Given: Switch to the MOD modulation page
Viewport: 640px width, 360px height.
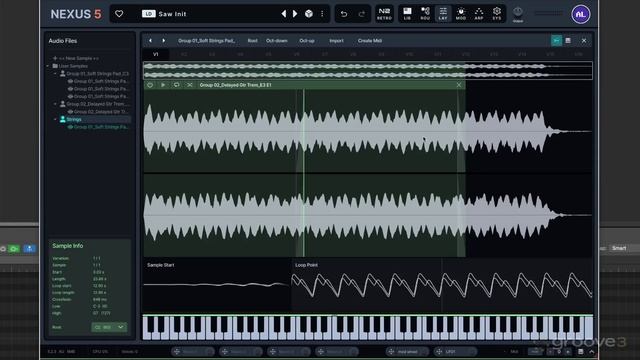Looking at the screenshot, I should [461, 14].
